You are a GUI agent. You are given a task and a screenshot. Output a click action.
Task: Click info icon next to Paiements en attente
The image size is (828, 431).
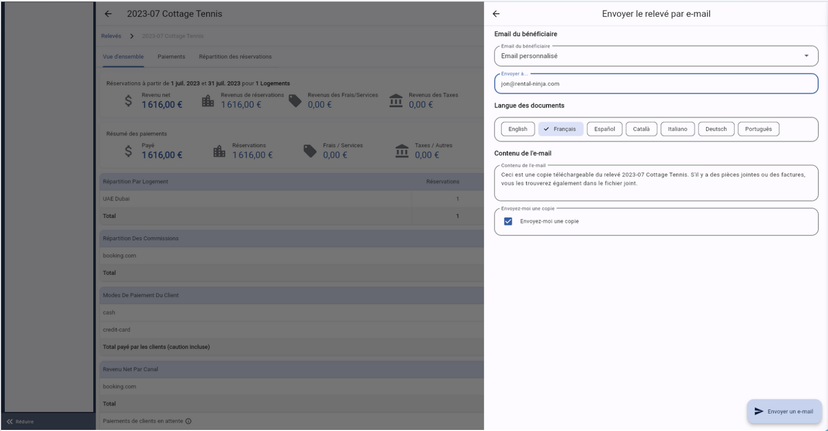[x=188, y=421]
